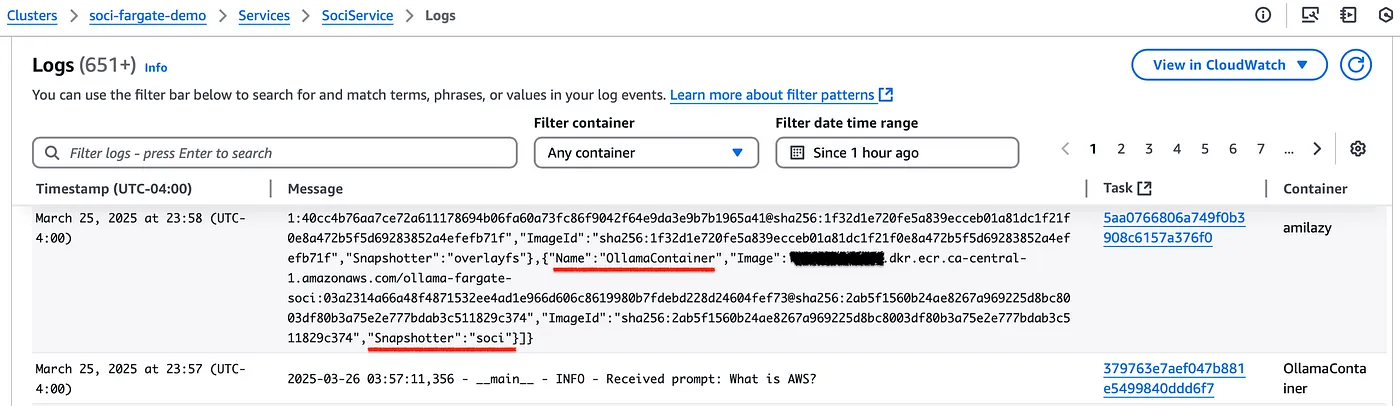Click calendar icon in date range filter
This screenshot has height=406, width=1400.
797,153
